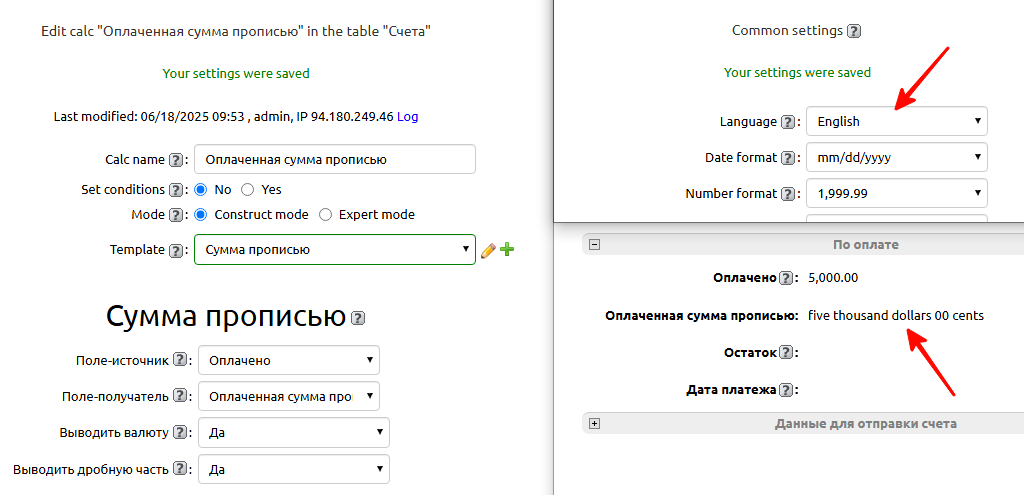Expand Данные для отправки счета section
The height and width of the screenshot is (495, 1024).
(x=594, y=424)
